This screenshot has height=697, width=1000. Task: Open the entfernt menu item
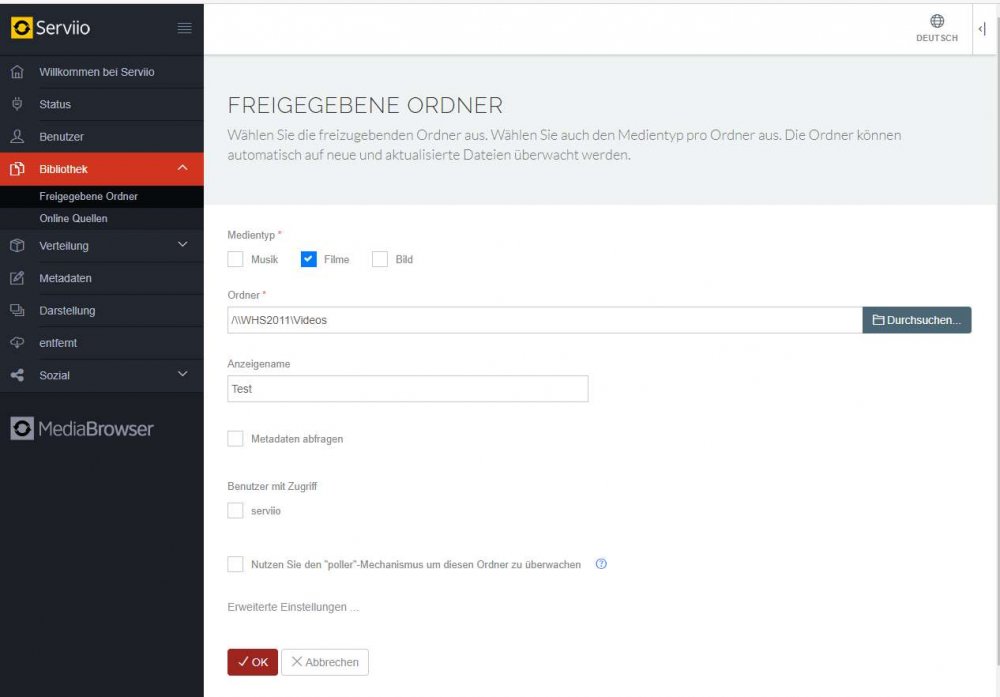(101, 342)
